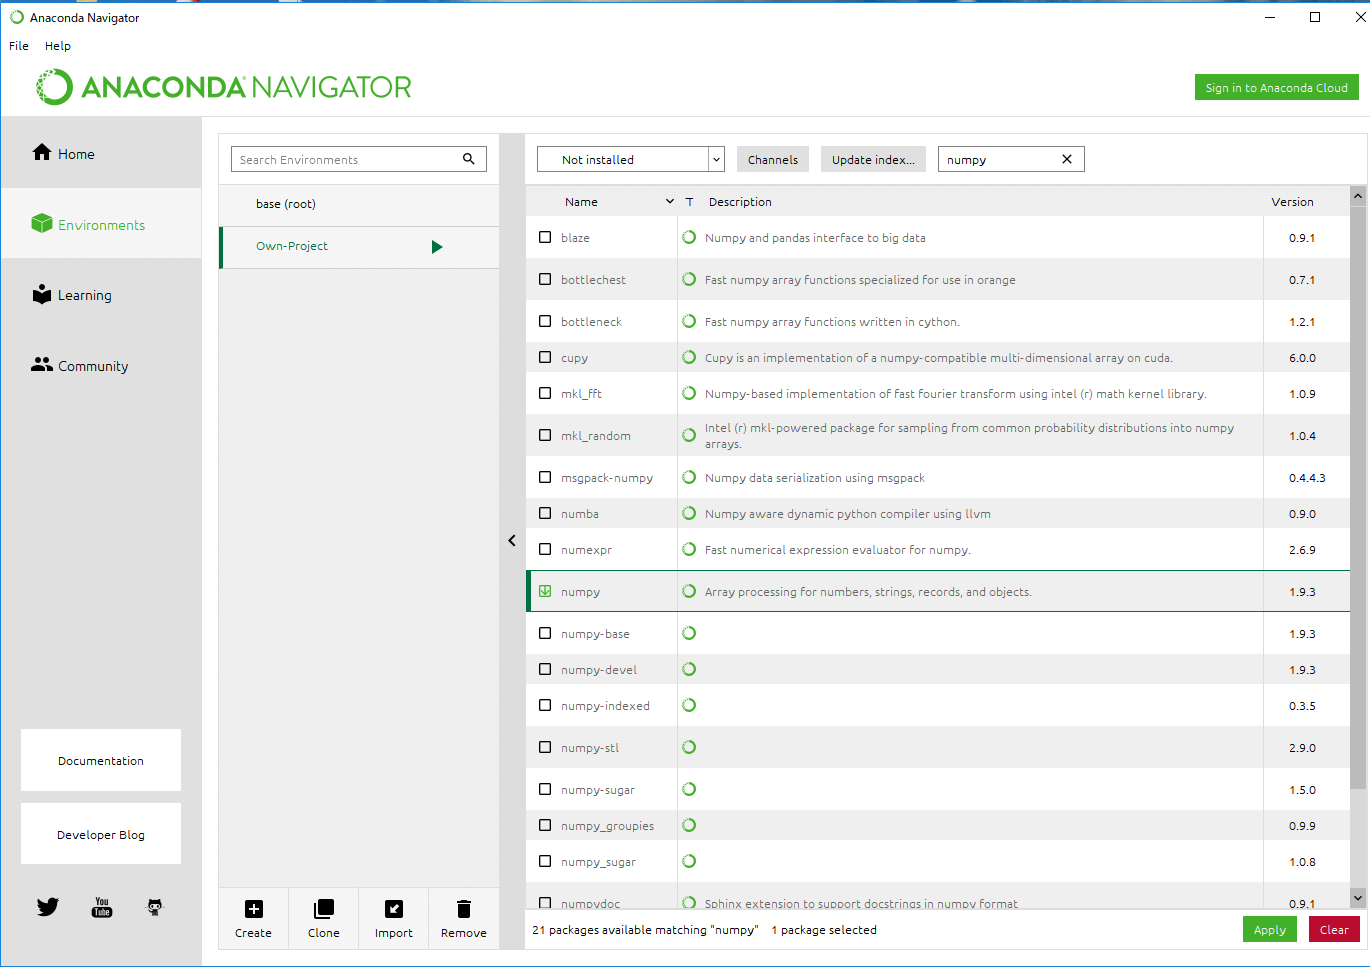This screenshot has width=1370, height=967.
Task: Check the numexpr package checkbox
Action: [545, 549]
